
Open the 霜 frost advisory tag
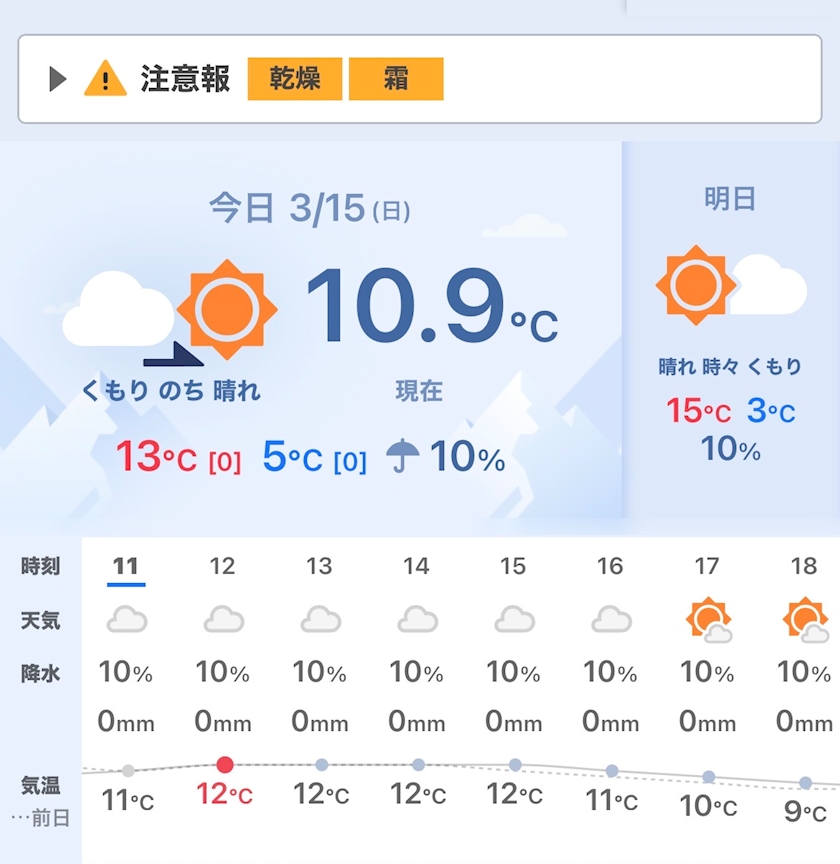[x=395, y=79]
